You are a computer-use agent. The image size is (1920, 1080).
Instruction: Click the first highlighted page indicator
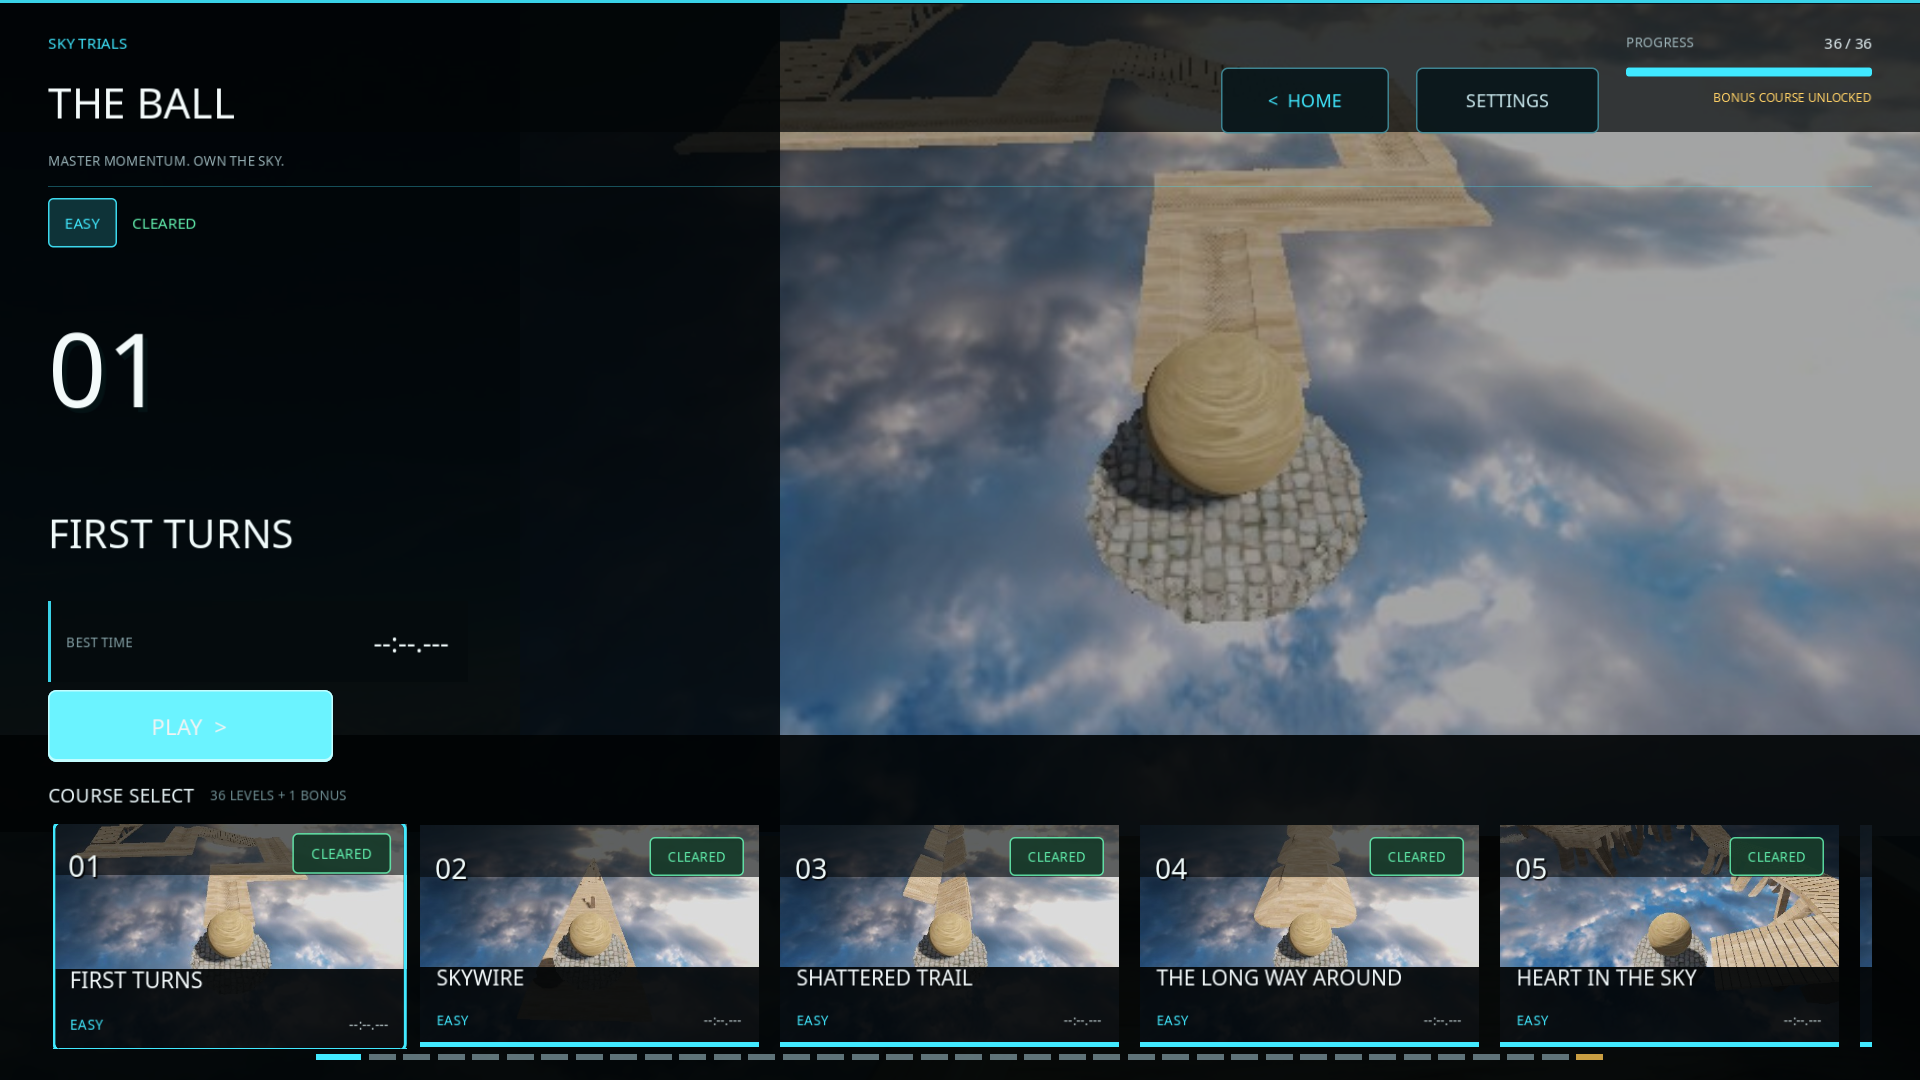tap(338, 1056)
